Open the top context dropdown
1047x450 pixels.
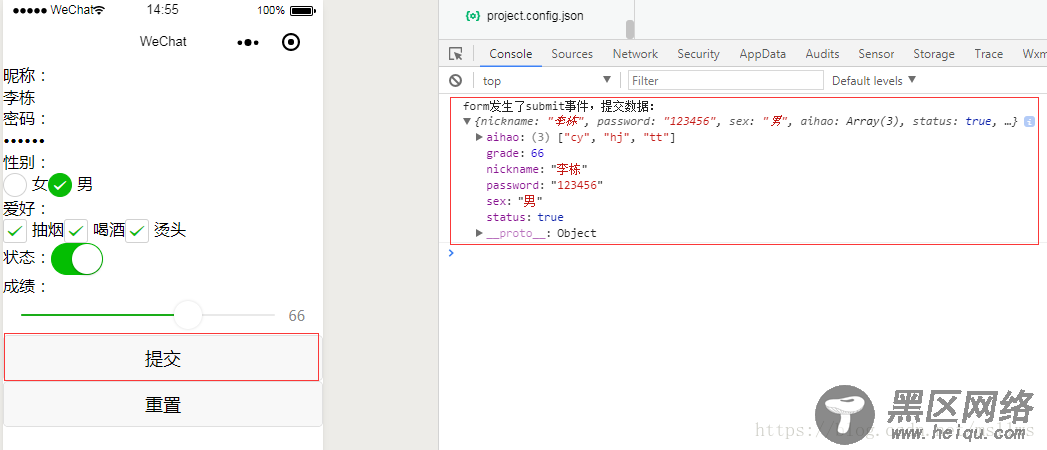click(x=546, y=80)
